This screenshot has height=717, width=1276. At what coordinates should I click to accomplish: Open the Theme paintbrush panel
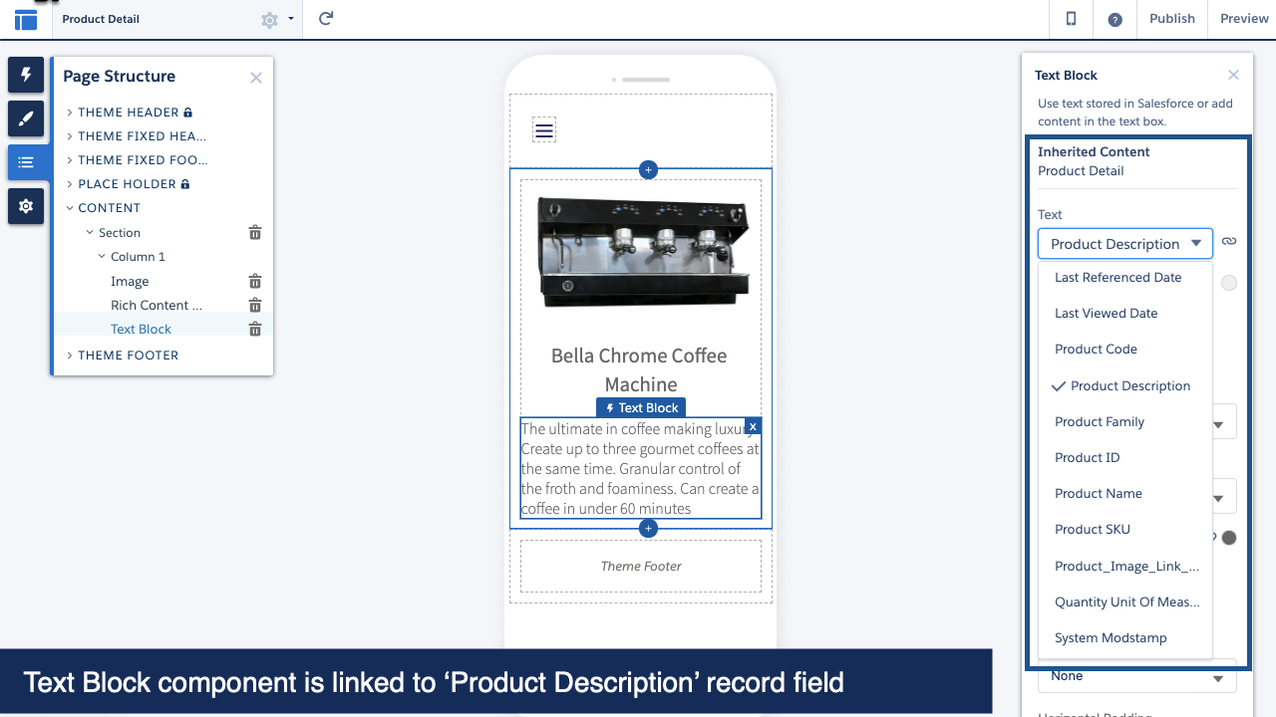click(26, 119)
